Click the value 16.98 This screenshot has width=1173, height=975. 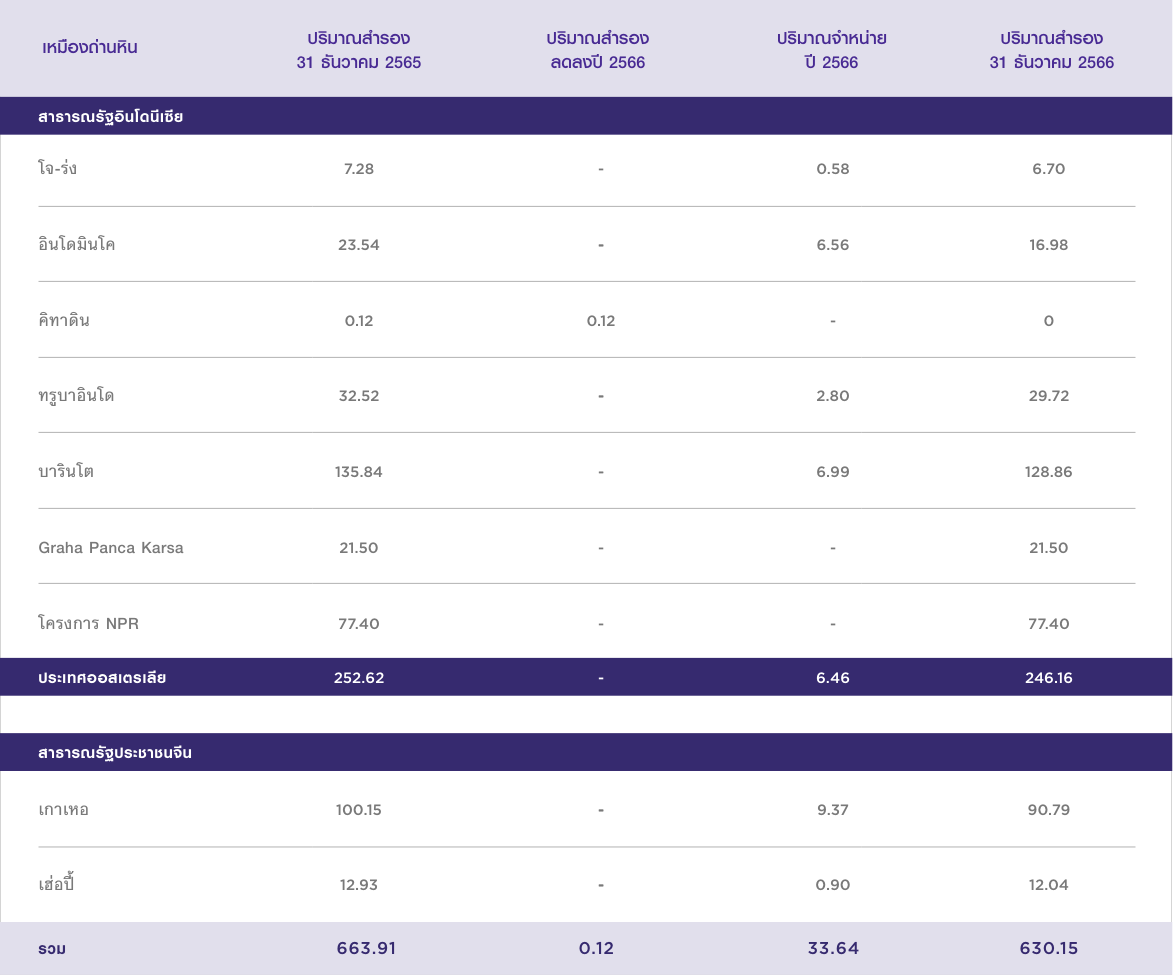click(x=1049, y=245)
